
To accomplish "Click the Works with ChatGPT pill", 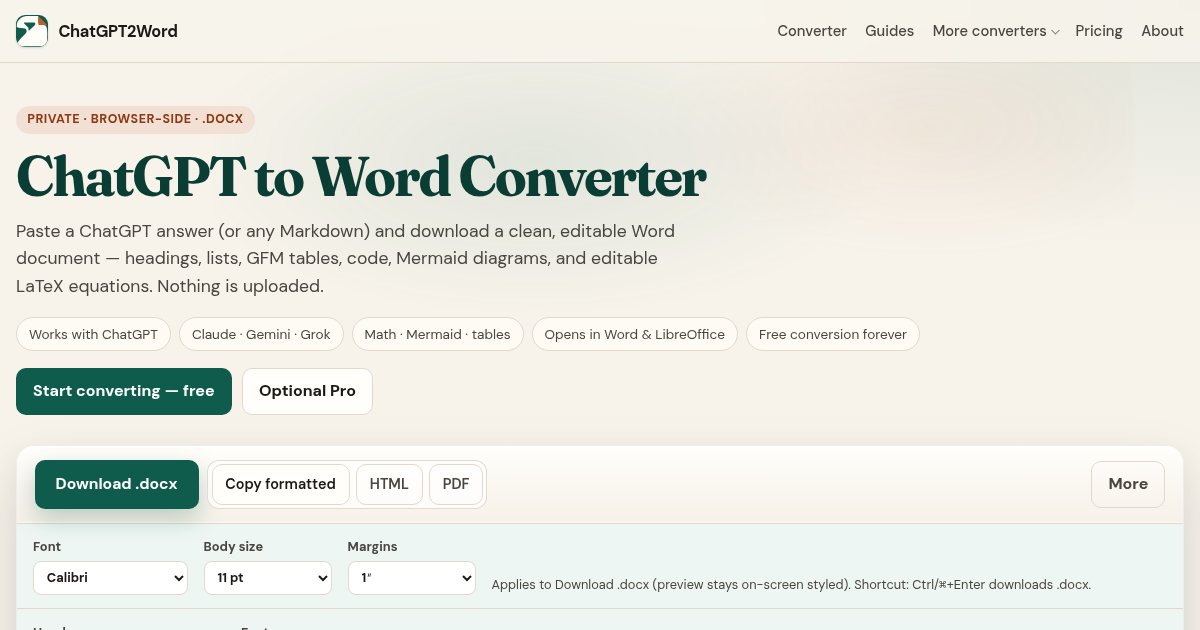I will click(x=94, y=334).
